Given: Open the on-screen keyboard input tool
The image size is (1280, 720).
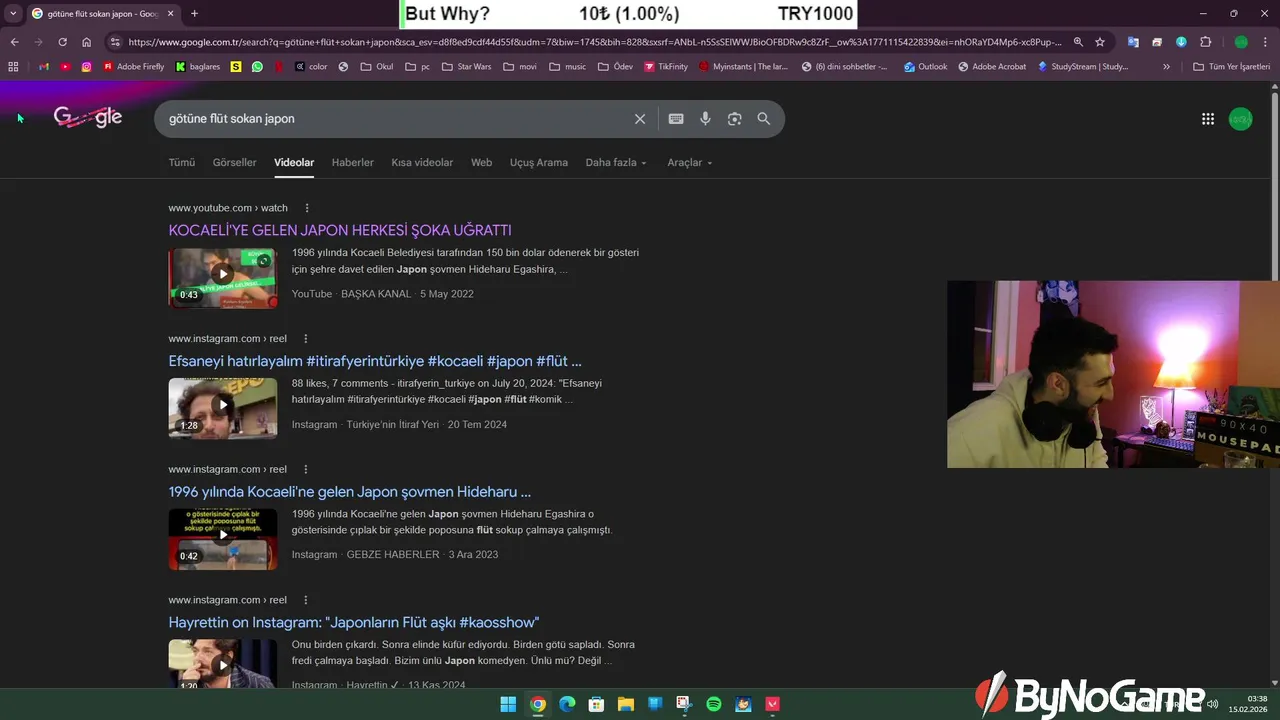Looking at the screenshot, I should 676,119.
